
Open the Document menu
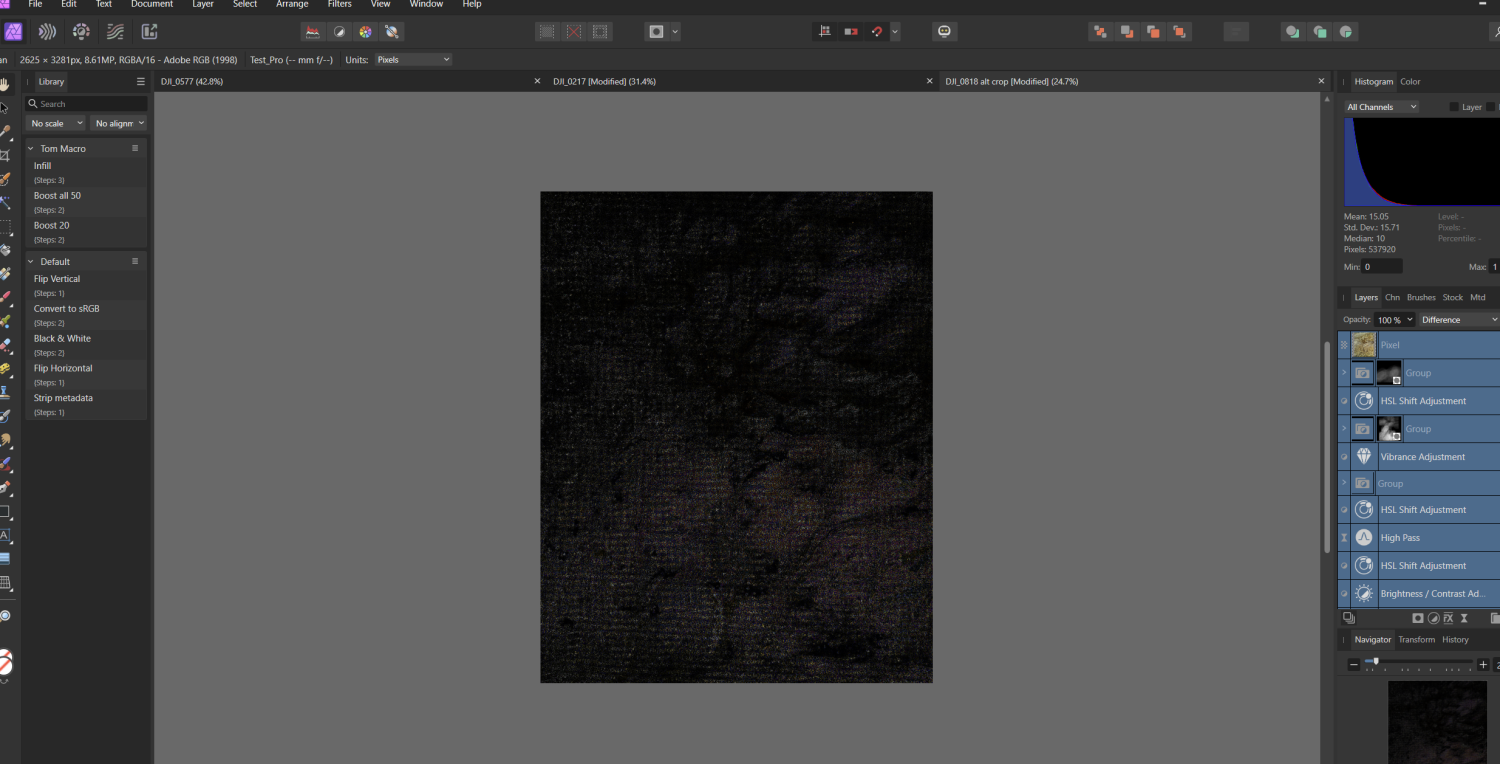coord(152,4)
